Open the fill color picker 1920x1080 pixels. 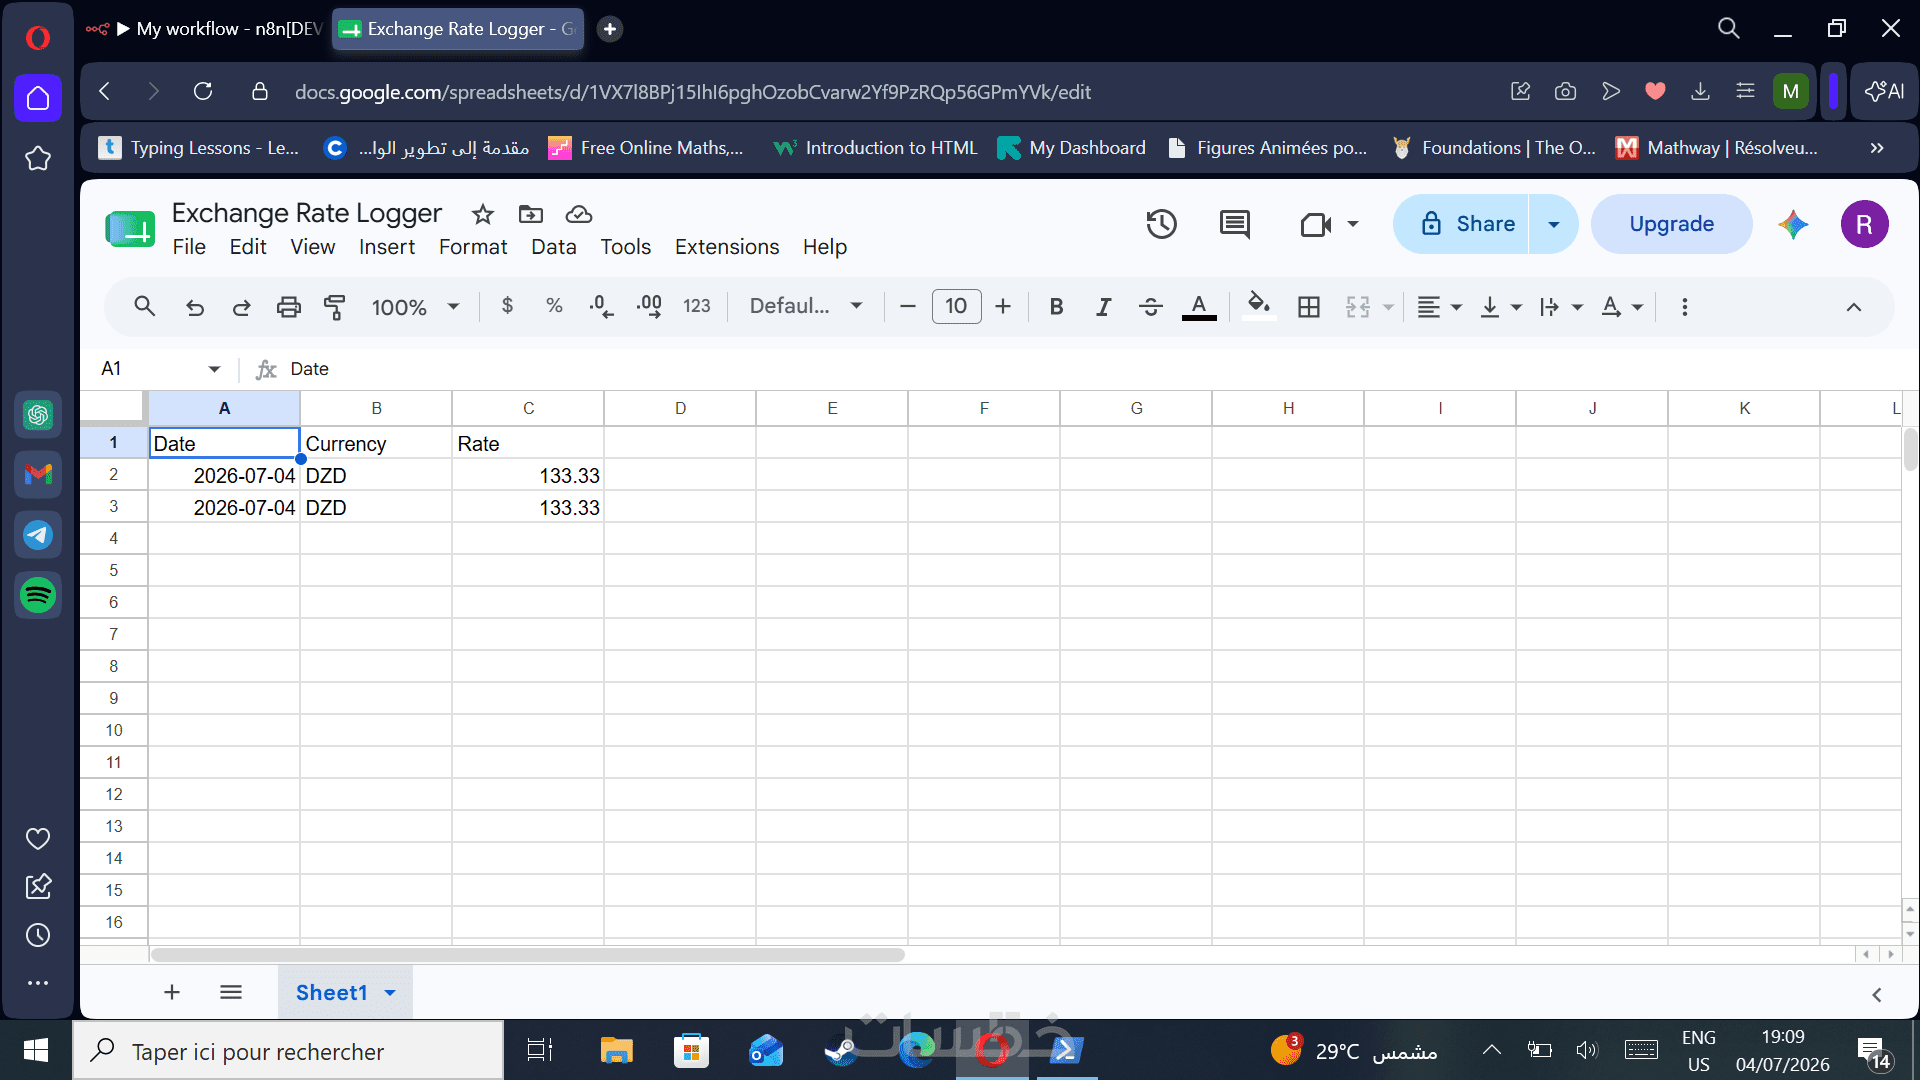pyautogui.click(x=1259, y=305)
